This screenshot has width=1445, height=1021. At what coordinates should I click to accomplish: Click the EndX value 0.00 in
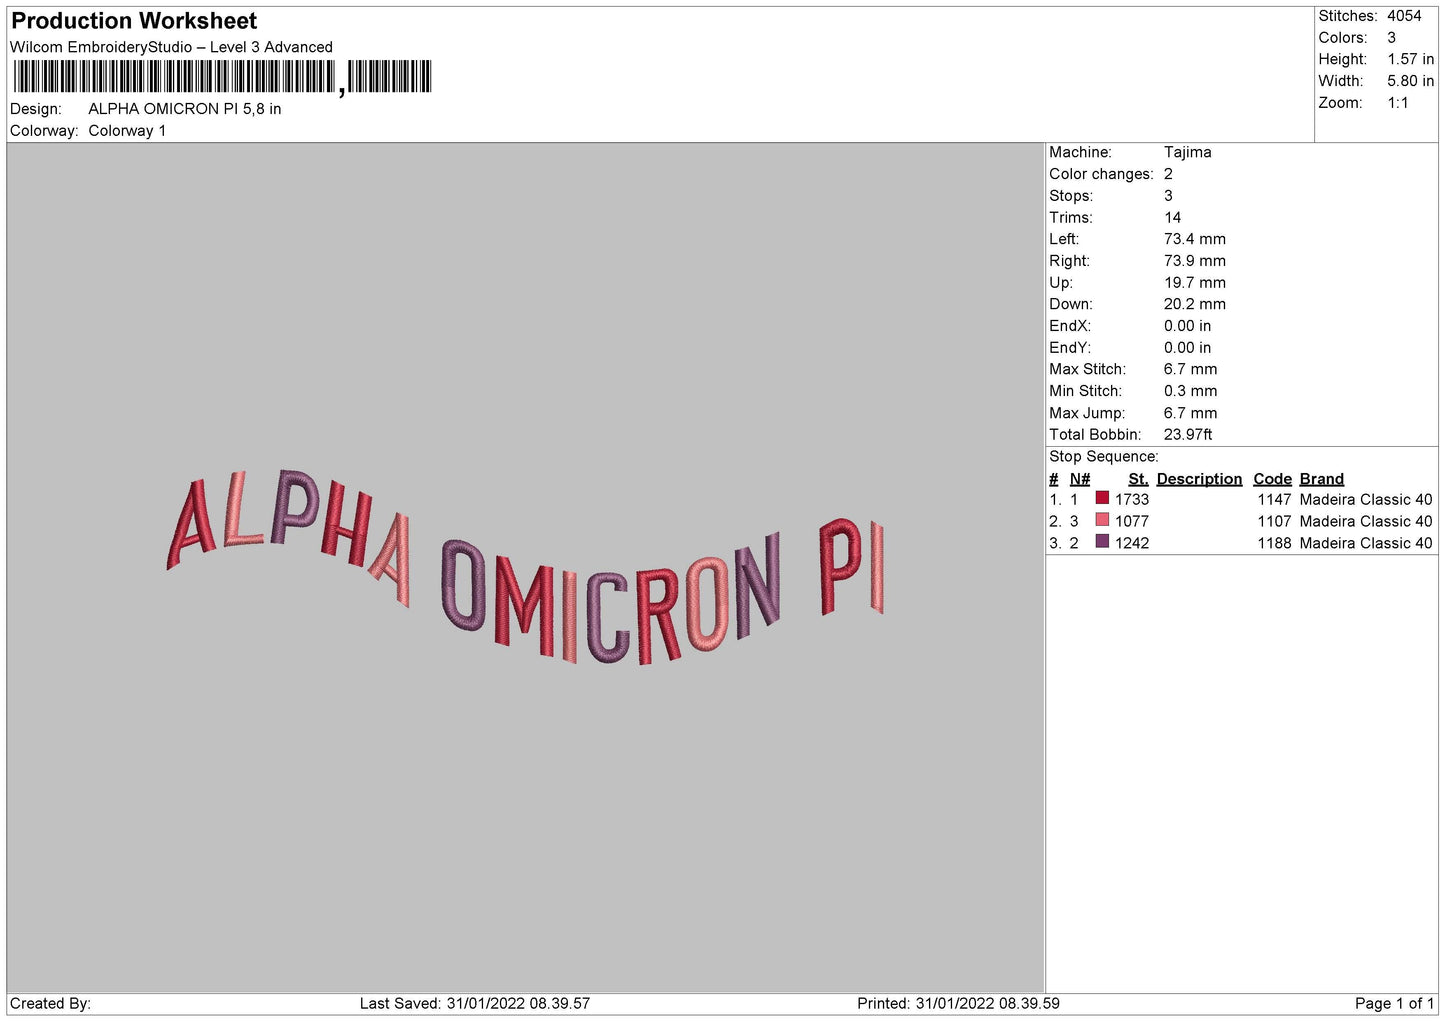click(1187, 326)
